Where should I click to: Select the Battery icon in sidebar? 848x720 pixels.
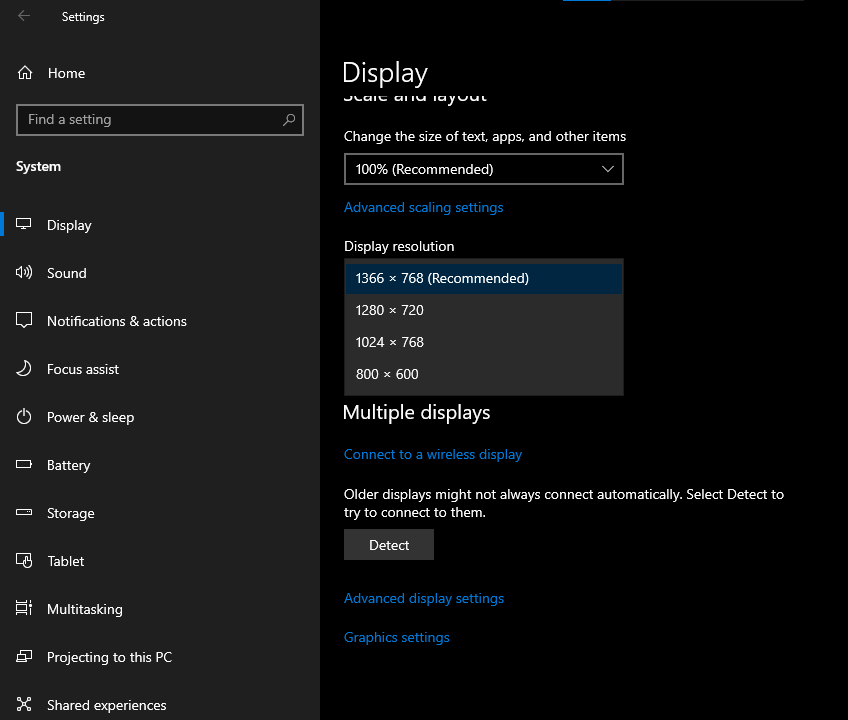click(x=25, y=465)
